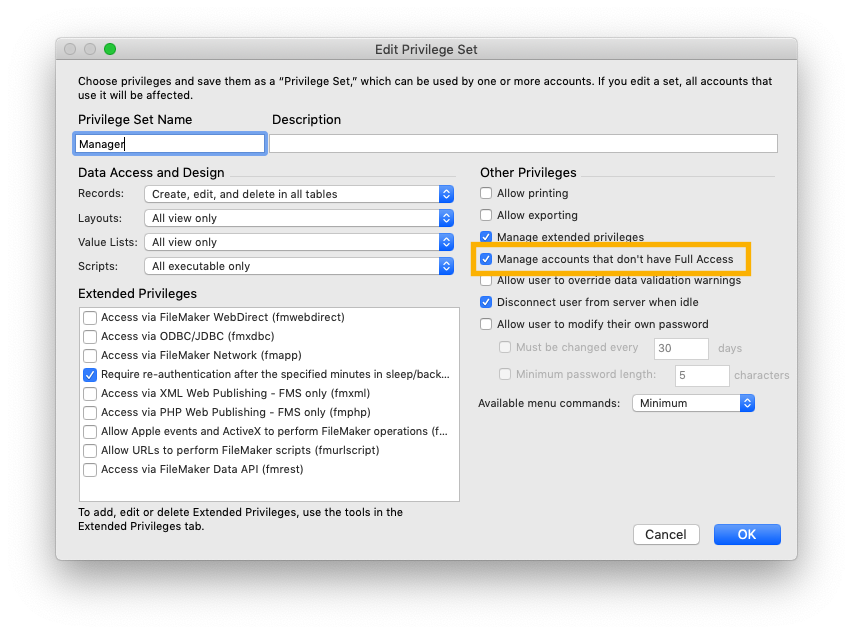Click the OK button

pyautogui.click(x=747, y=534)
